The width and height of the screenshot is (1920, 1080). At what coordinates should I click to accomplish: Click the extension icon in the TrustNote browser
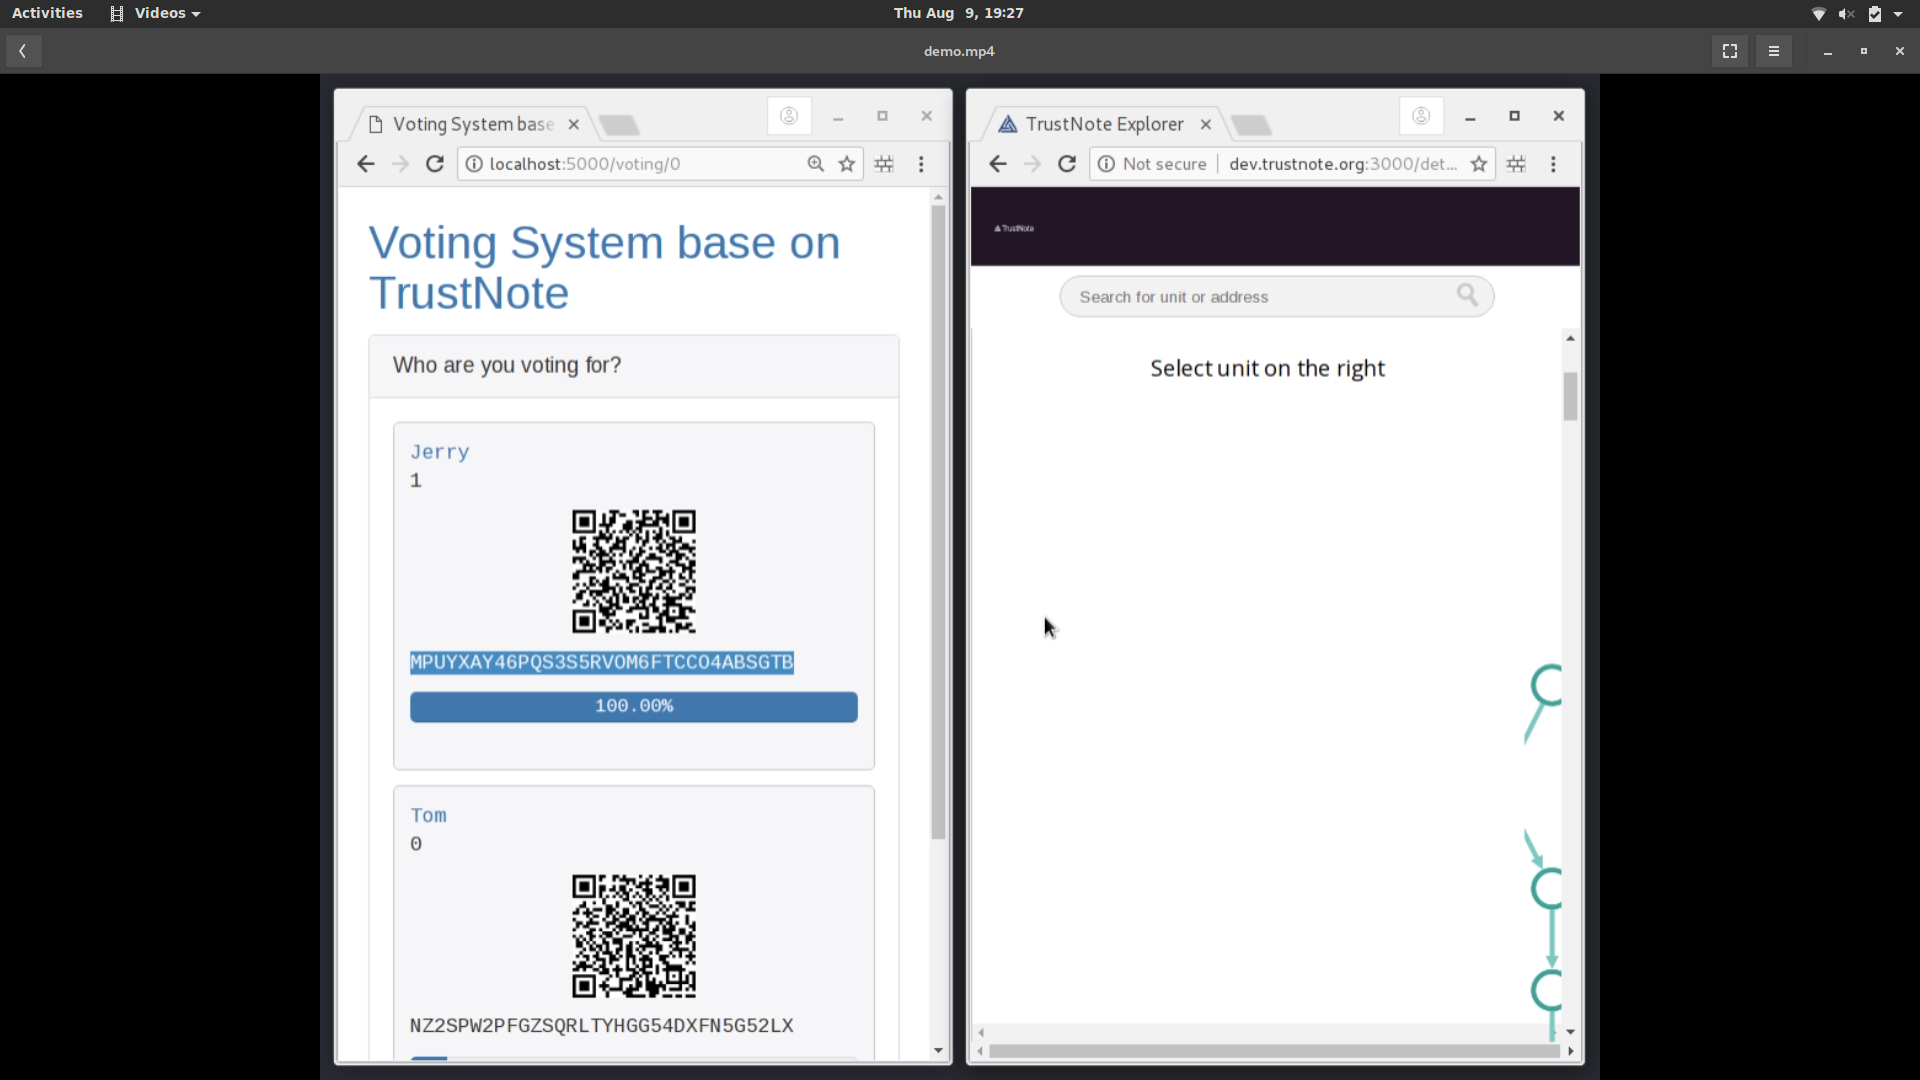click(1517, 164)
